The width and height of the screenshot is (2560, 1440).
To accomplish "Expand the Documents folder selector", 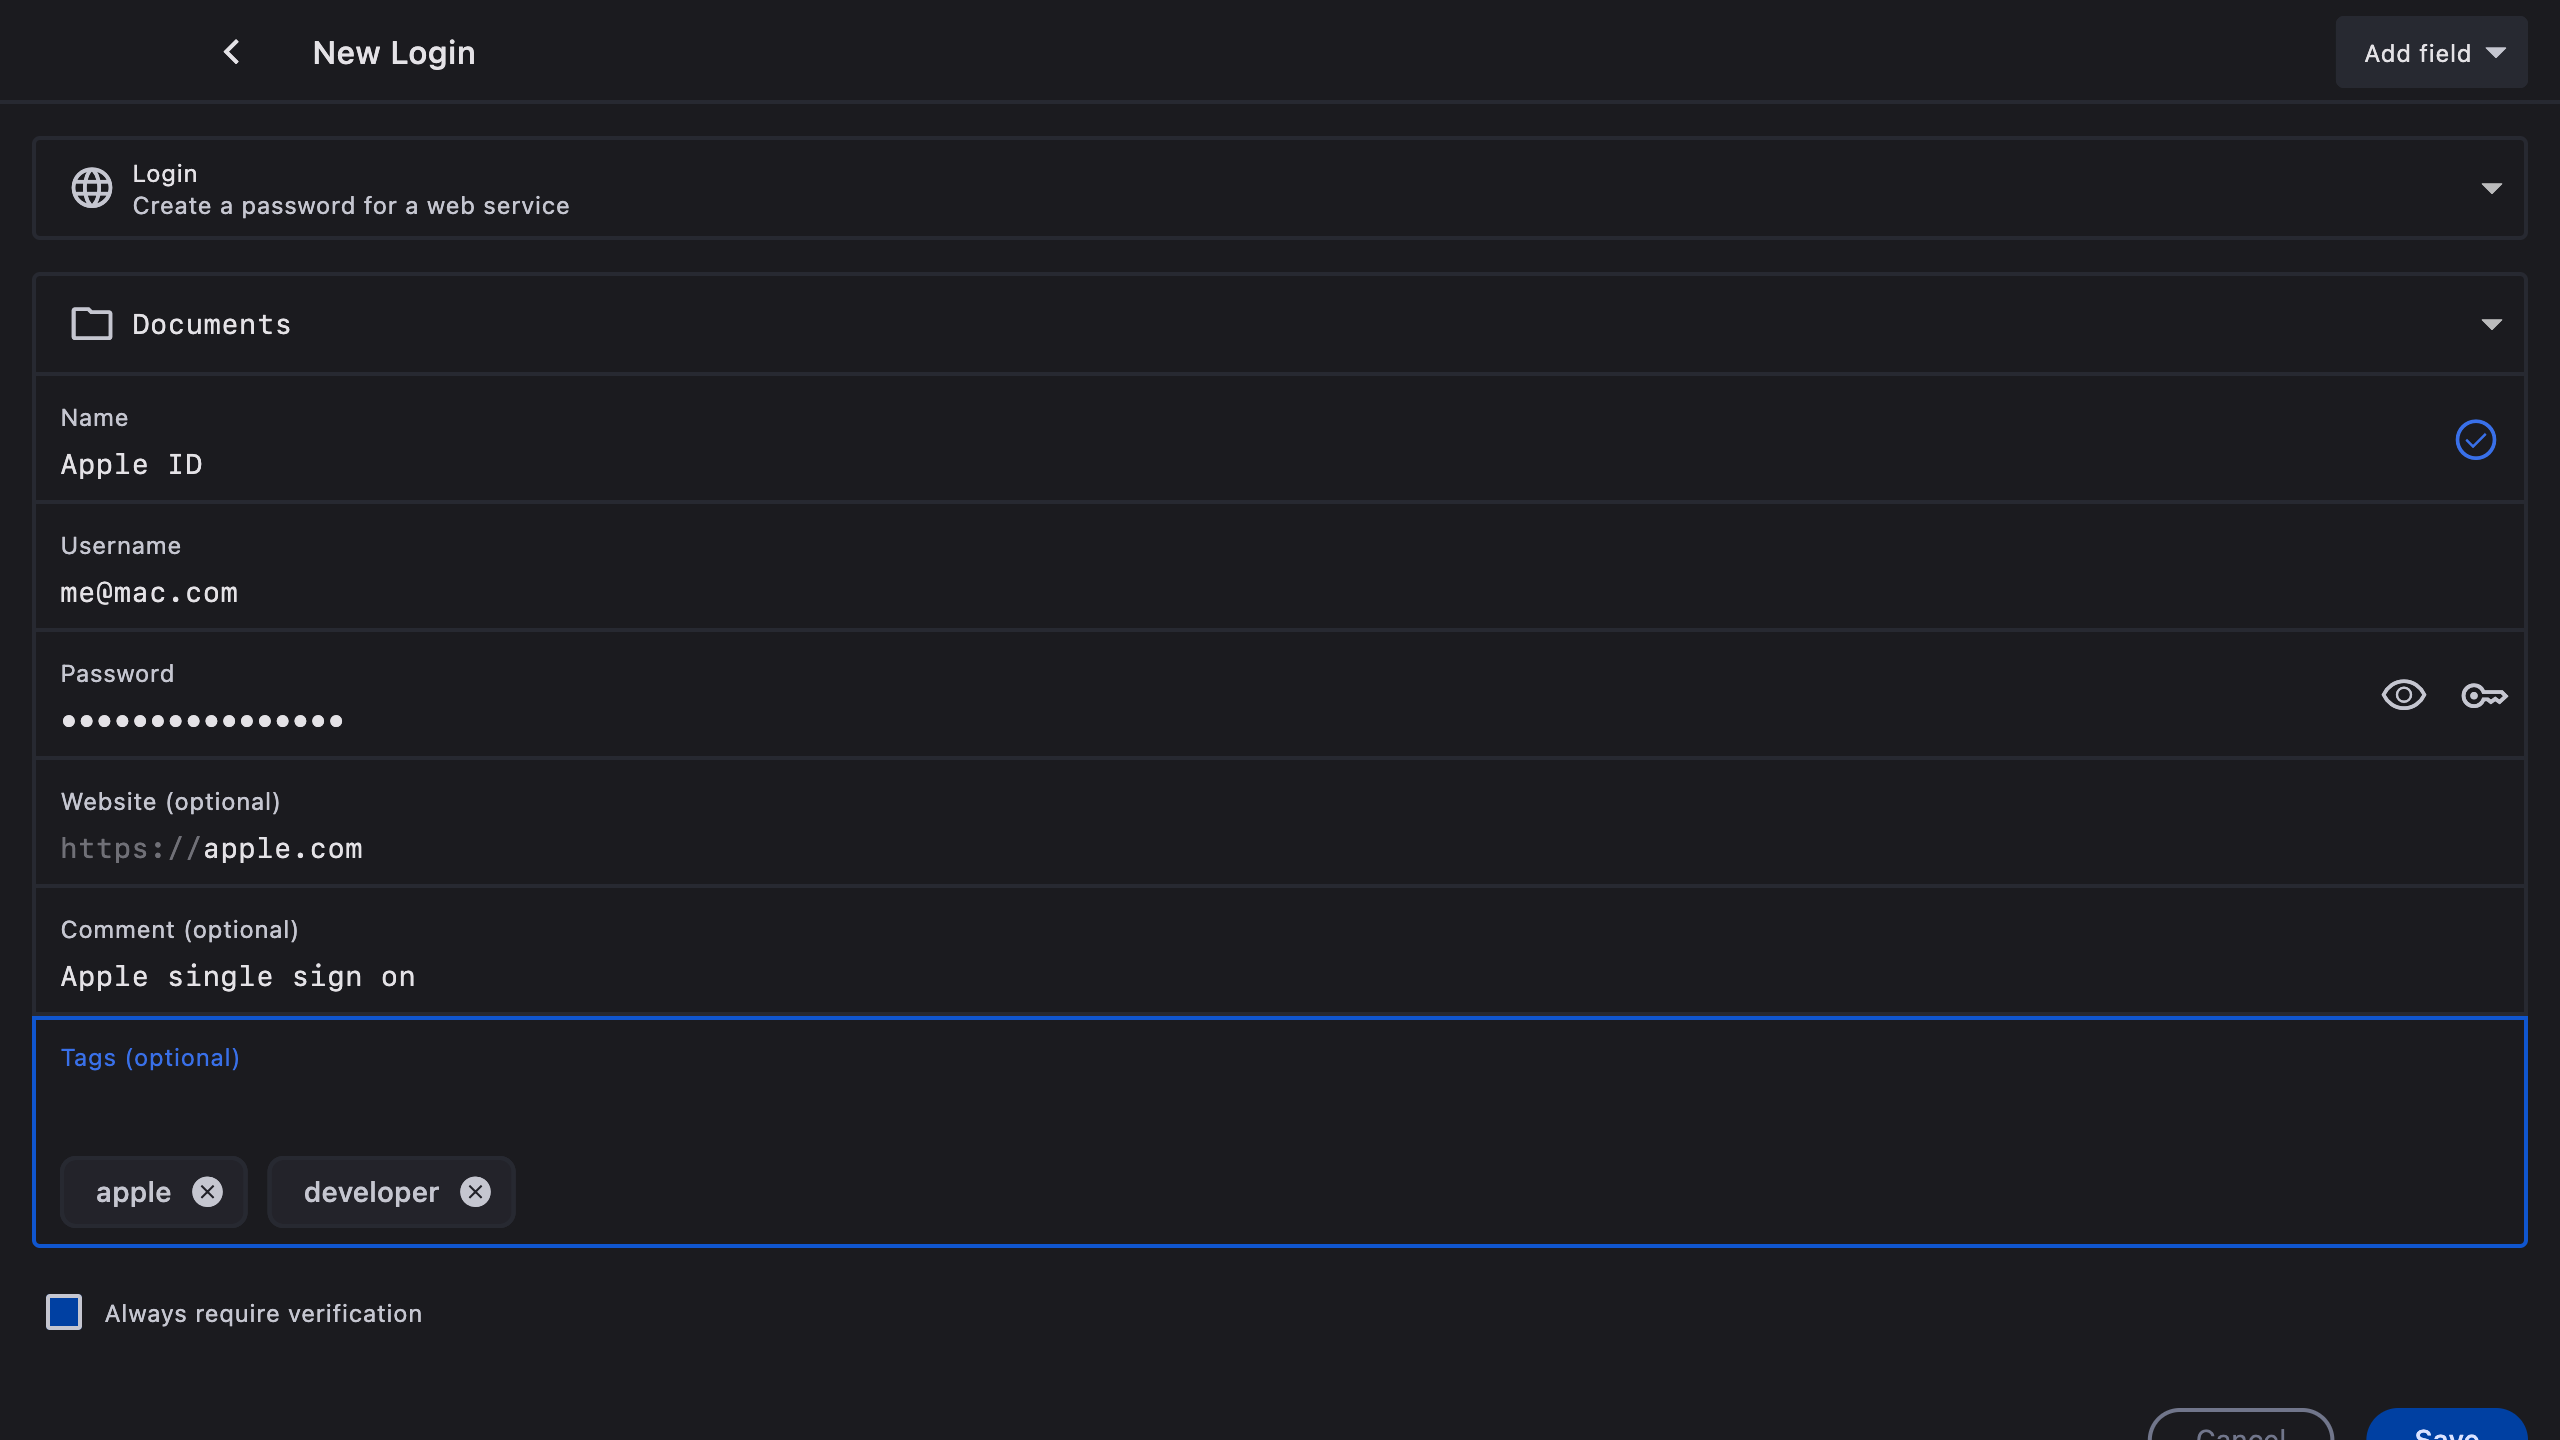I will click(x=2490, y=324).
